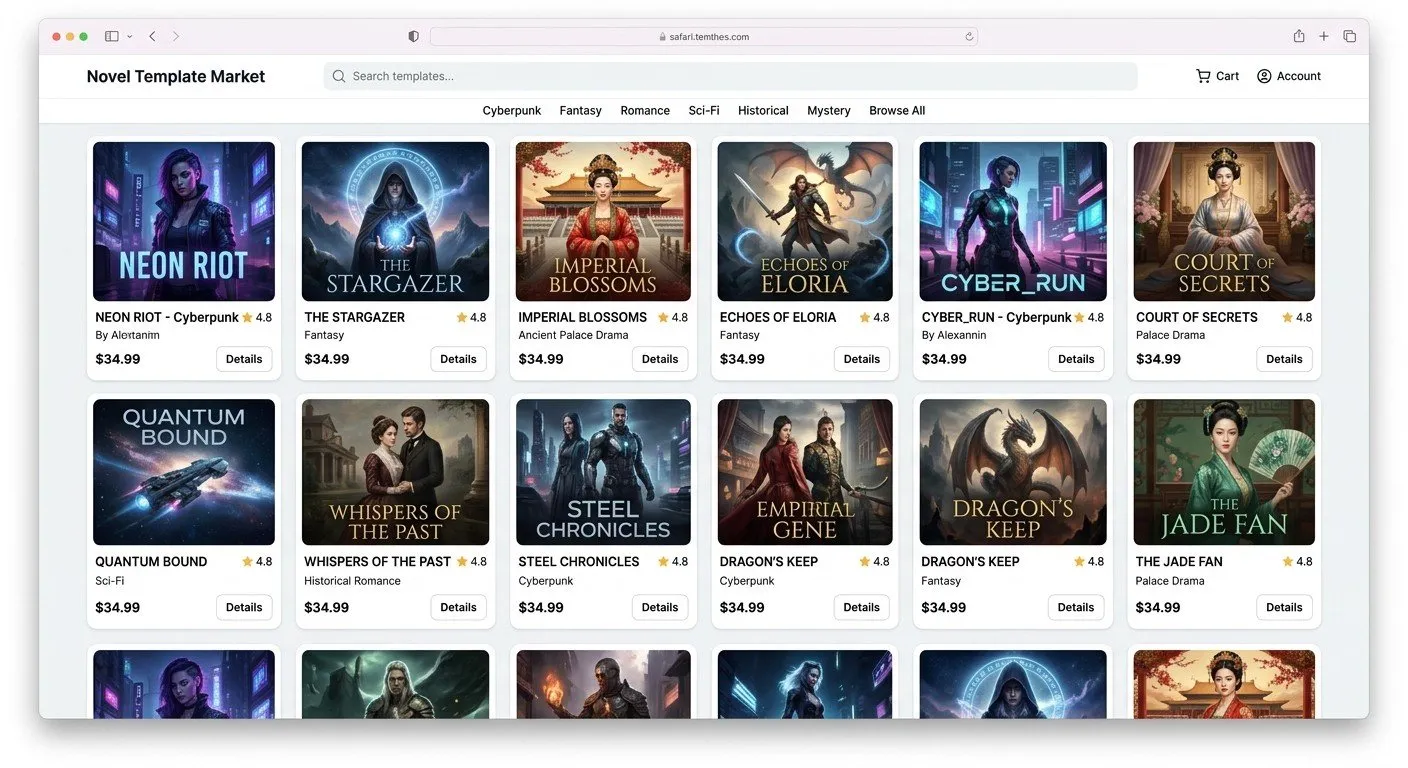View Details for COURT OF SECRETS
Screen dimensions: 1408x768
pos(1284,359)
